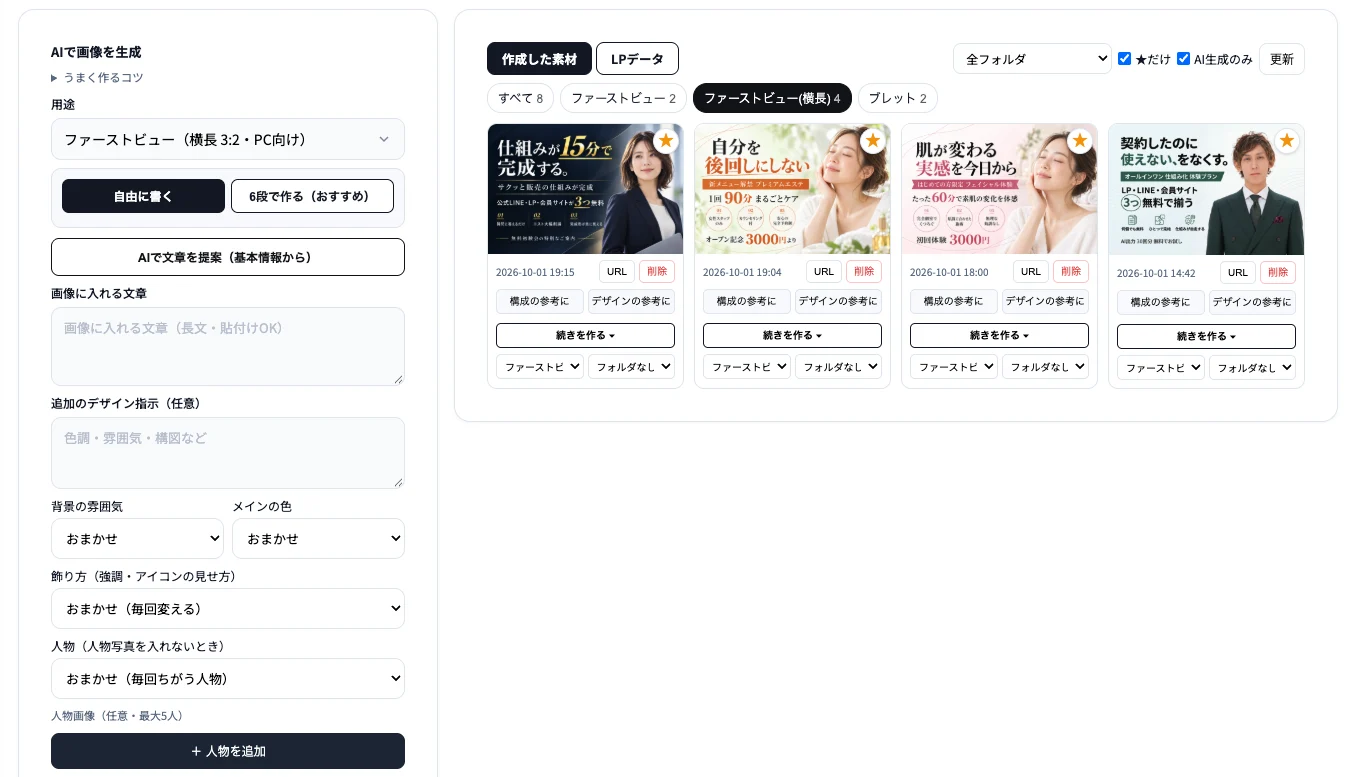1350x777 pixels.
Task: Select the ファーストビュー(横長) 4 filter tab
Action: click(772, 98)
